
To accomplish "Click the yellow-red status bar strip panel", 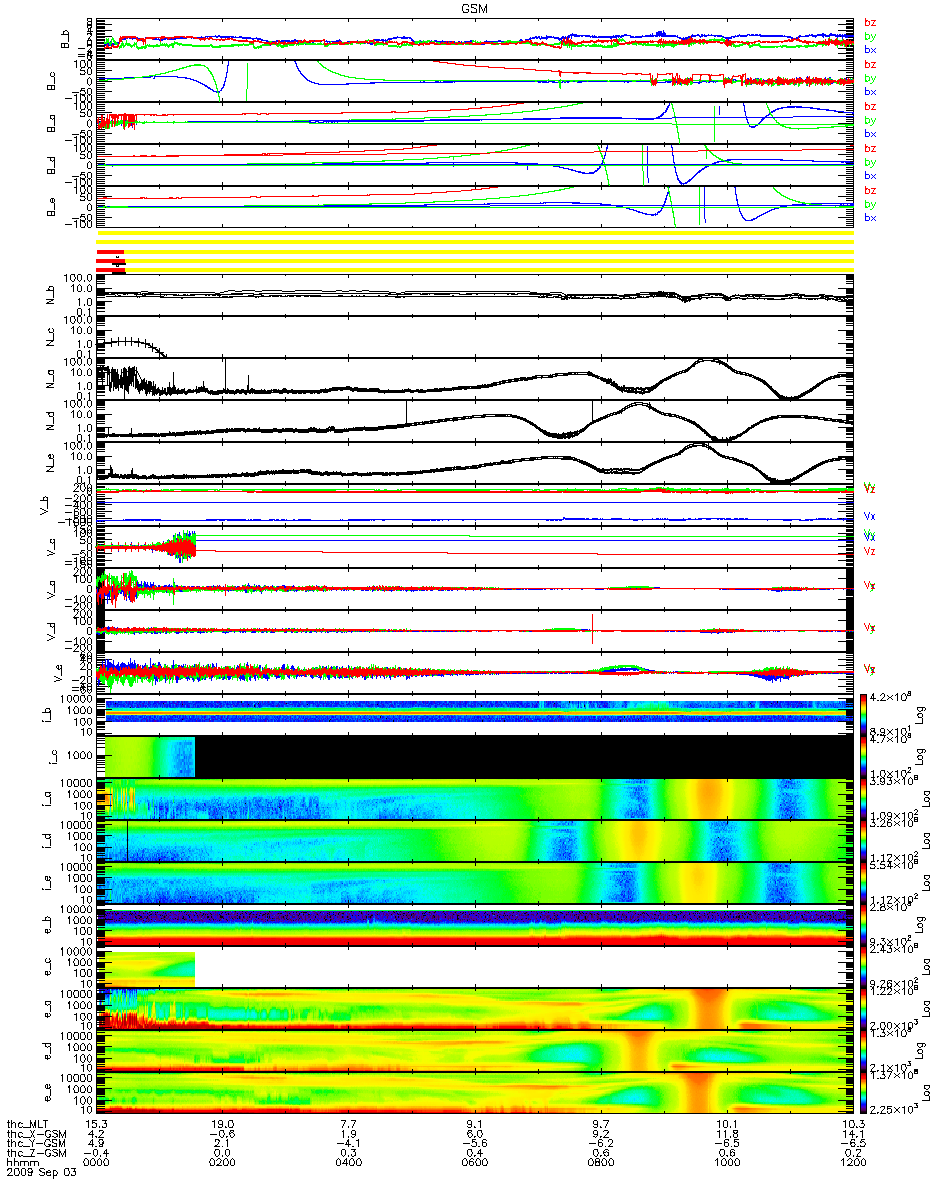I will point(474,252).
